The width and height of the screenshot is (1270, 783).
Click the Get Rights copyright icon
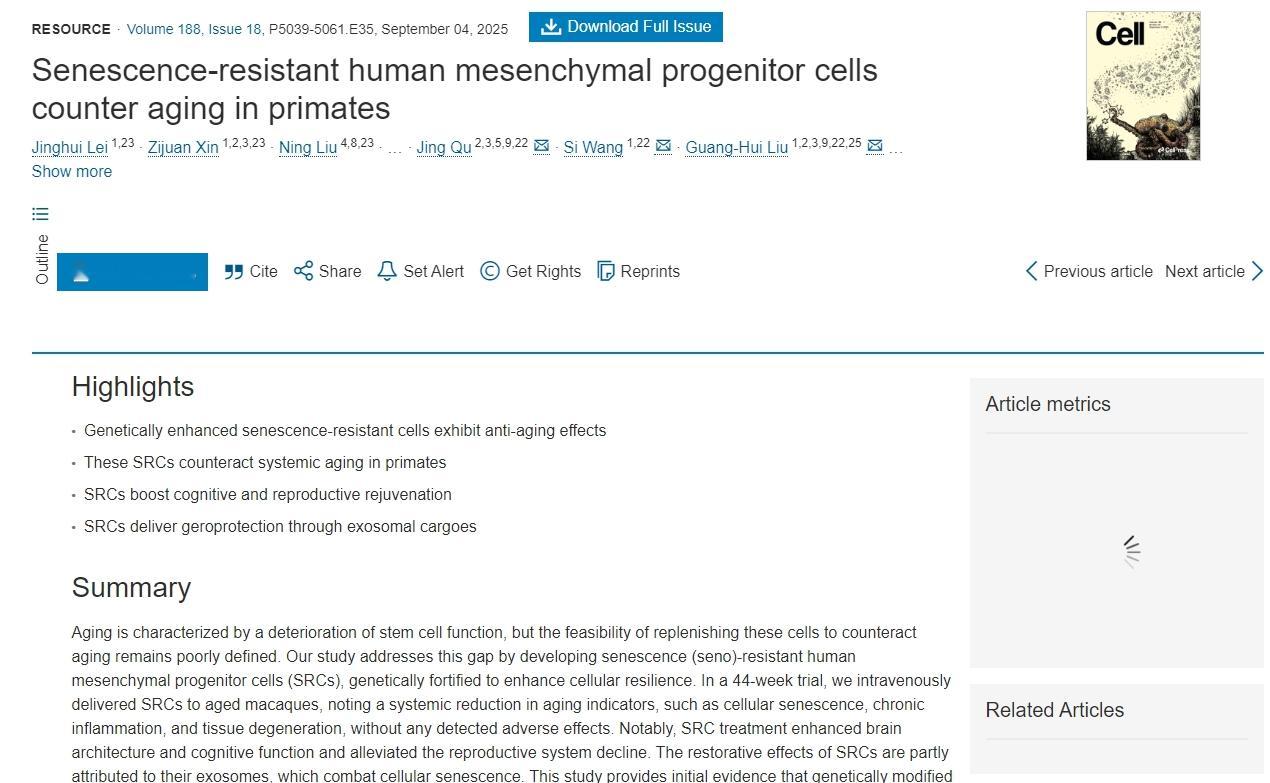point(490,271)
